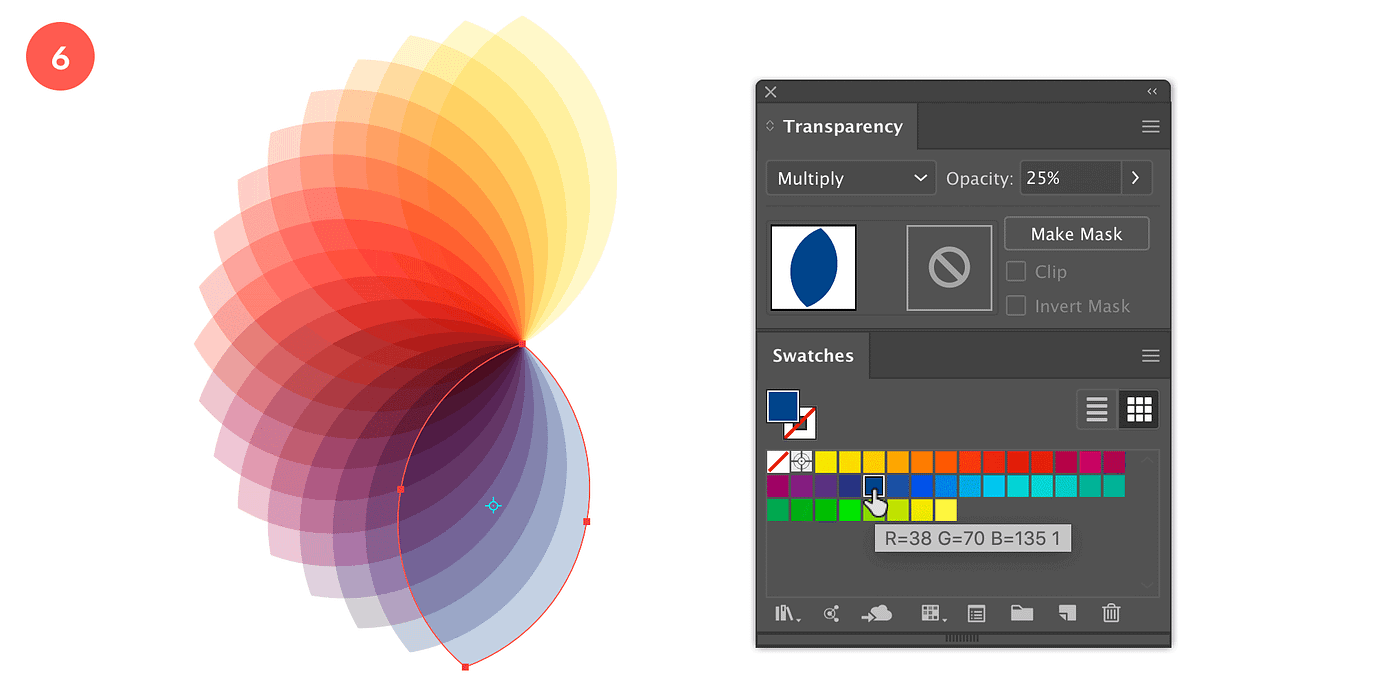Select the left anchor point of selected petal
This screenshot has height=700, width=1400.
click(401, 489)
